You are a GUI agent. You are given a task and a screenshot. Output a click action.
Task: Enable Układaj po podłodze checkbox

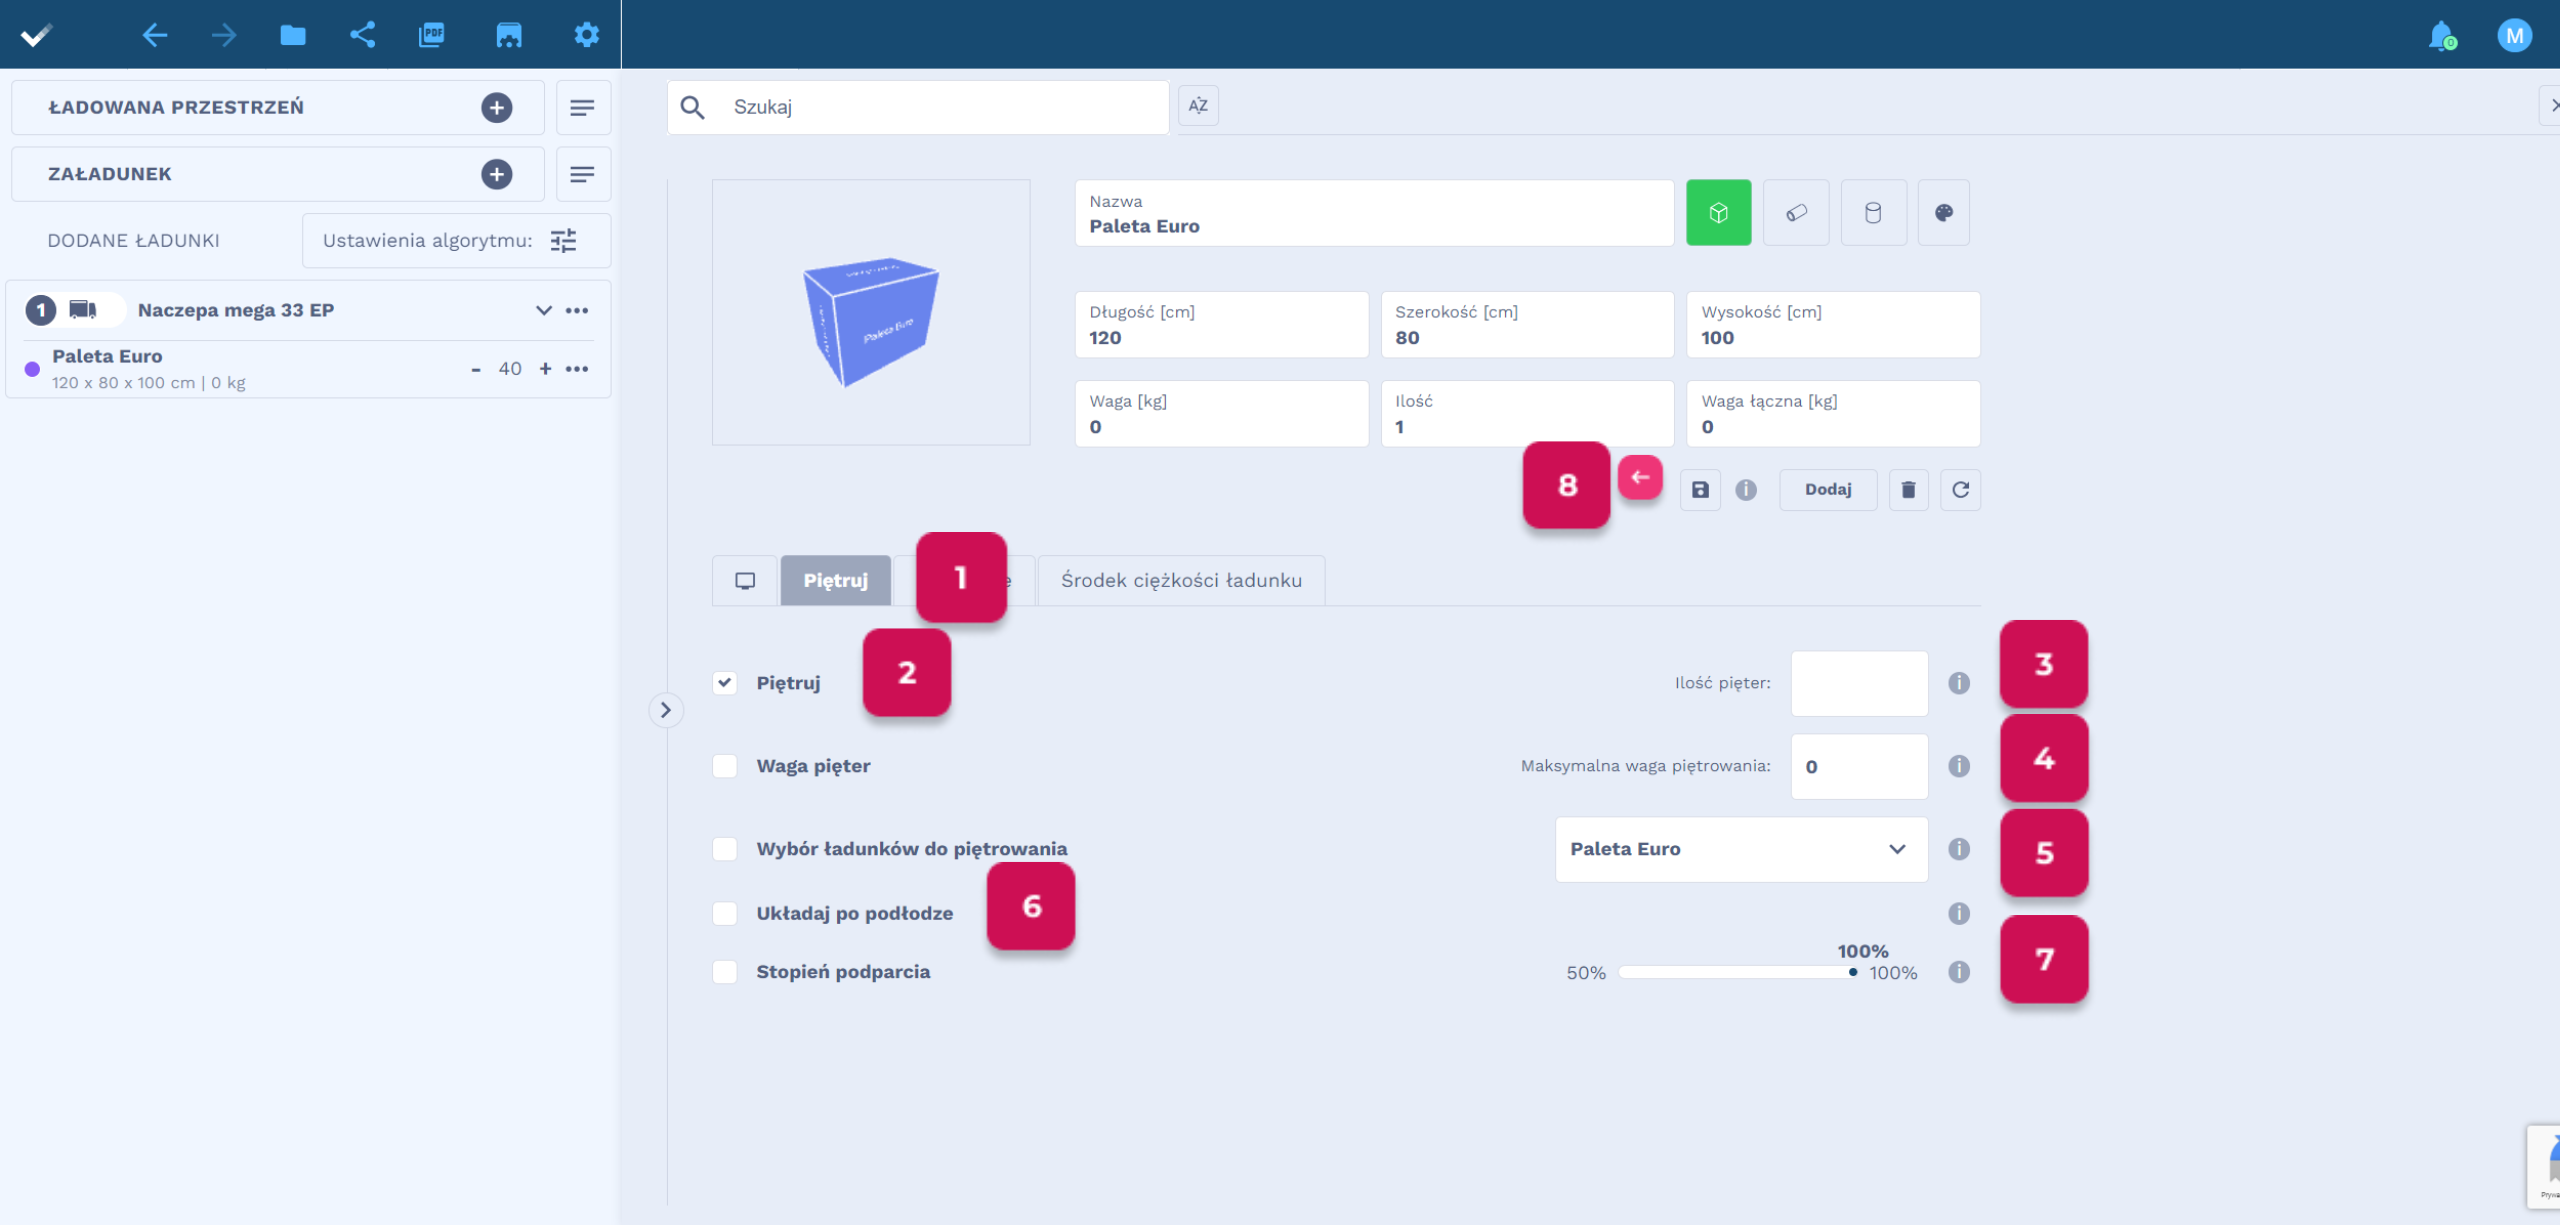[x=725, y=913]
